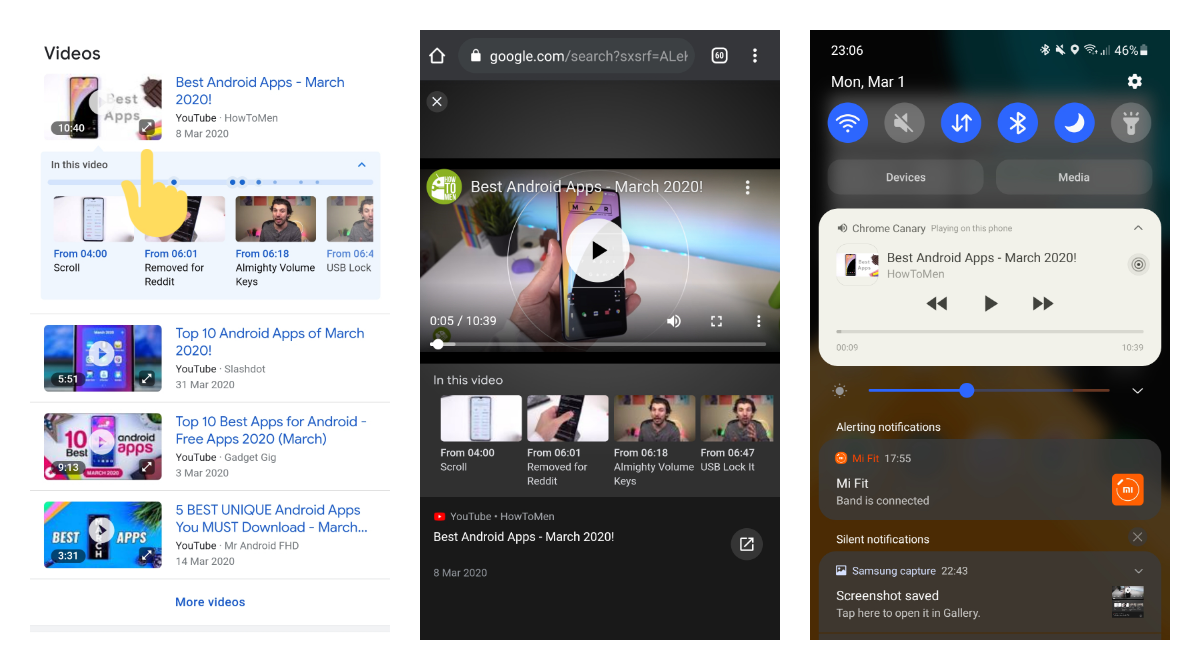
Task: Open video player options menu beside fullscreen
Action: 759,321
